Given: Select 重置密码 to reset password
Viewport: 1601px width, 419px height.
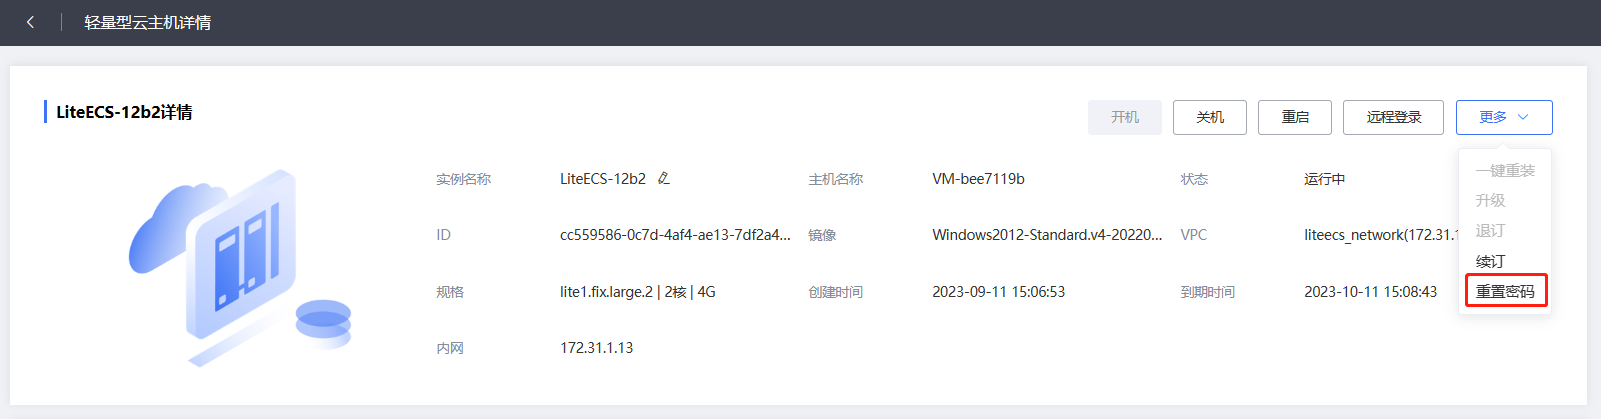Looking at the screenshot, I should [x=1505, y=291].
